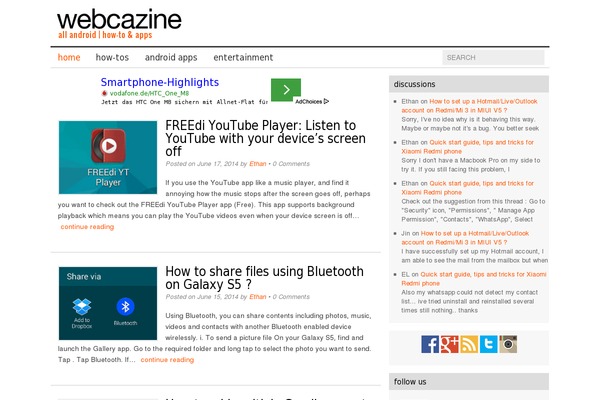Open the Smartphone-Highlights ad link
Screen dimensions: 600x400
pos(160,82)
